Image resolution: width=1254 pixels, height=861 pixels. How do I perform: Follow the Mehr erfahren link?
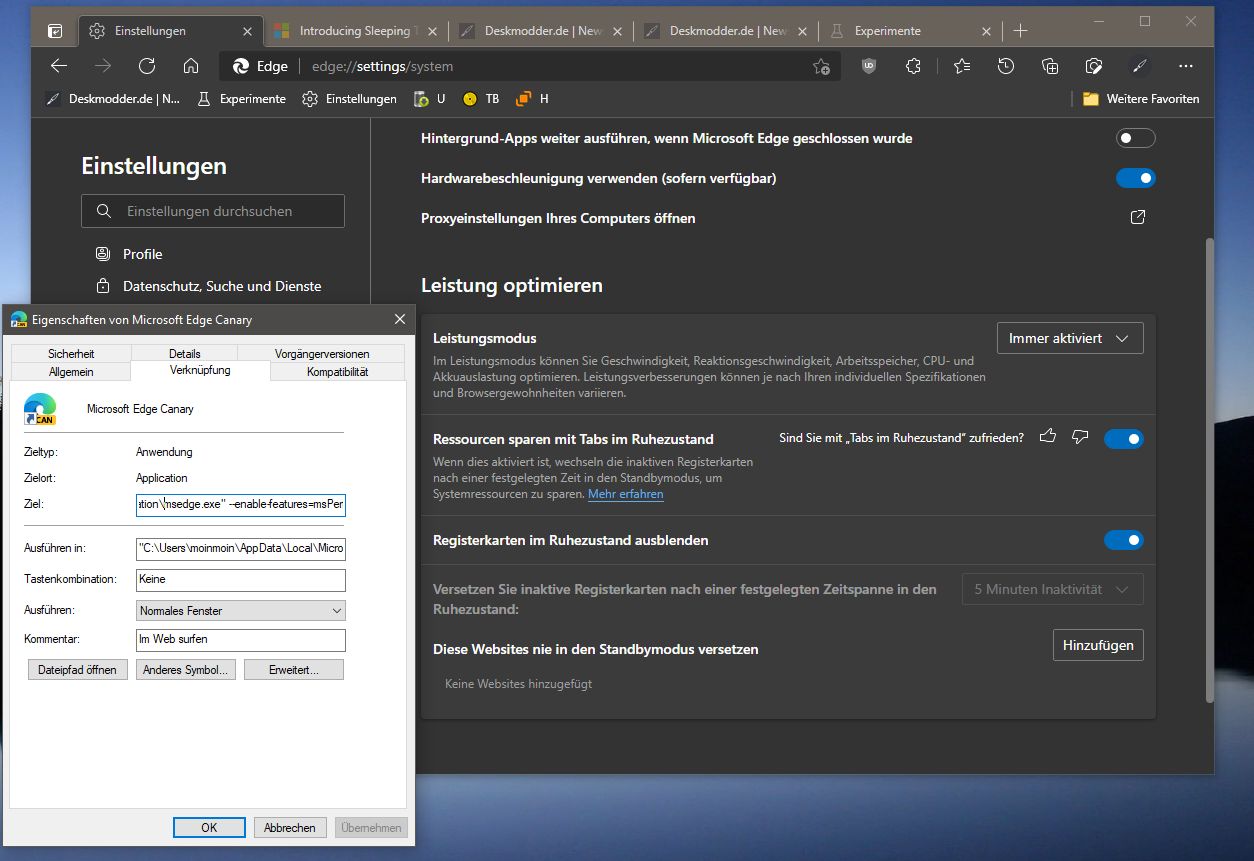(x=625, y=494)
